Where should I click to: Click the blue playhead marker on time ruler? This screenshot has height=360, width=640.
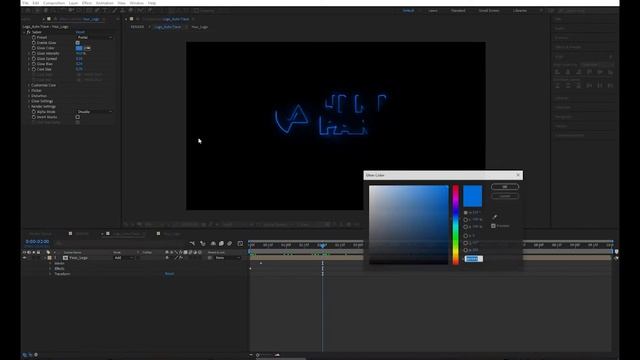click(x=322, y=245)
